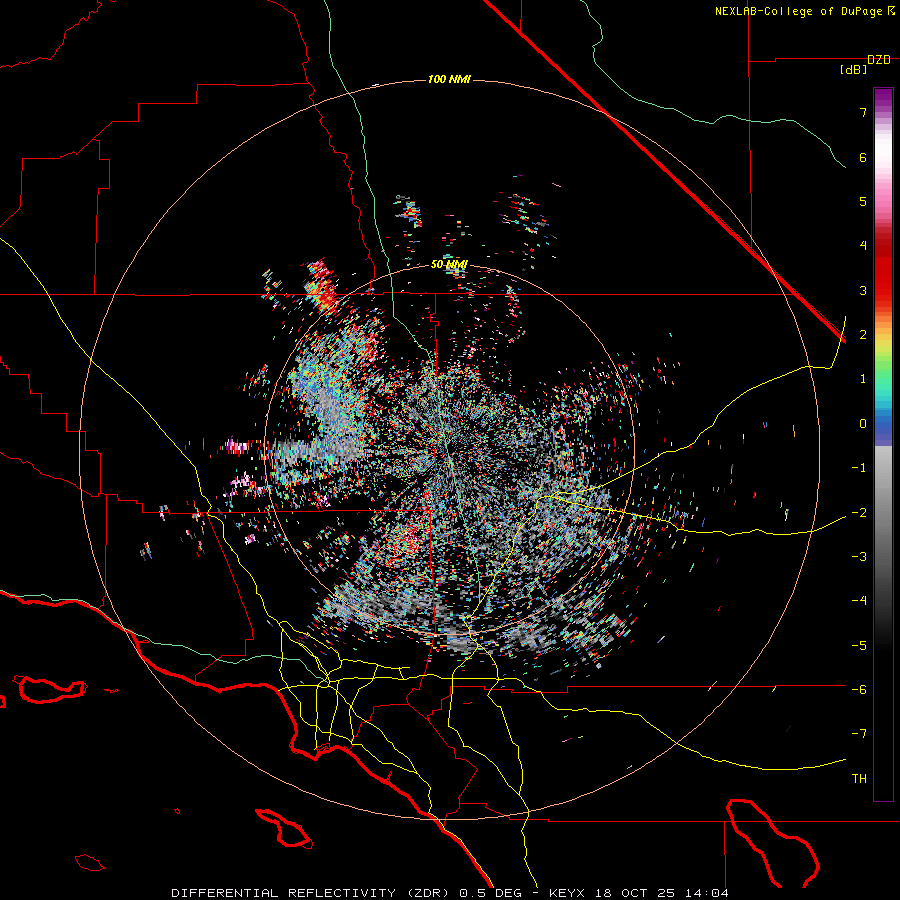Click the 0 value on color scale
This screenshot has width=900, height=900.
click(863, 424)
